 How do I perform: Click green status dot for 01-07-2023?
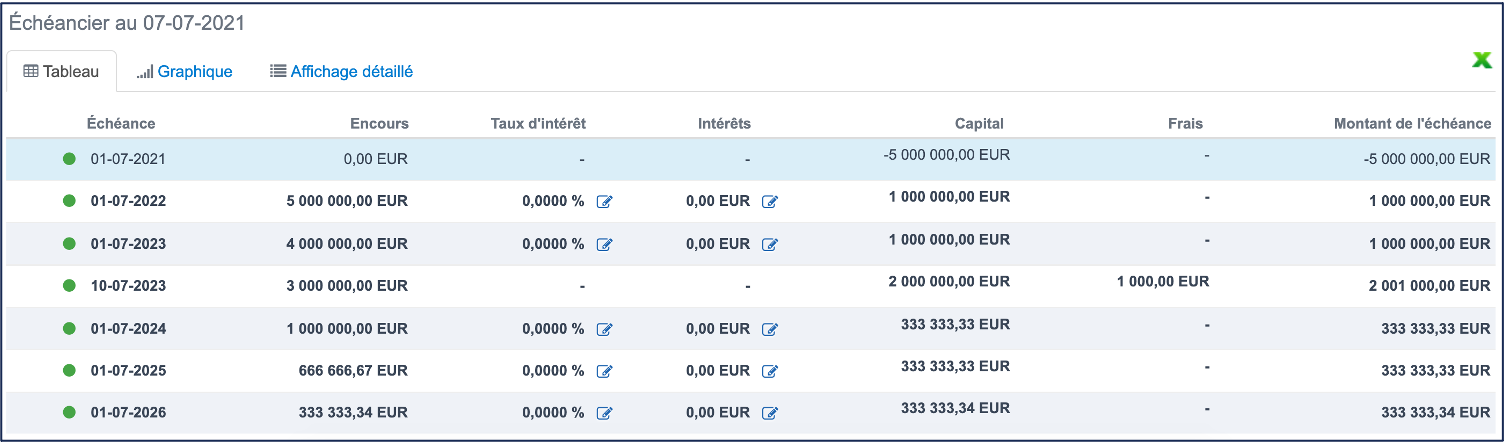(x=69, y=243)
